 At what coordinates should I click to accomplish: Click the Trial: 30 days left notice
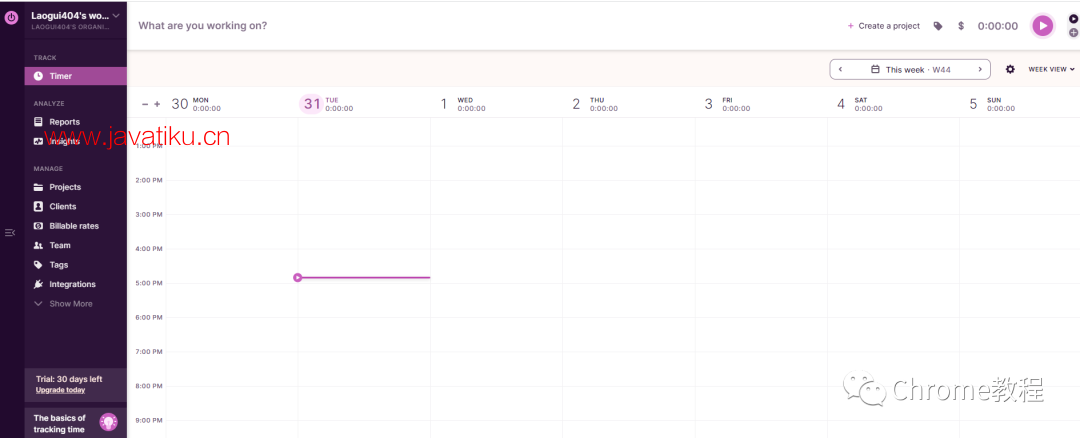[69, 379]
